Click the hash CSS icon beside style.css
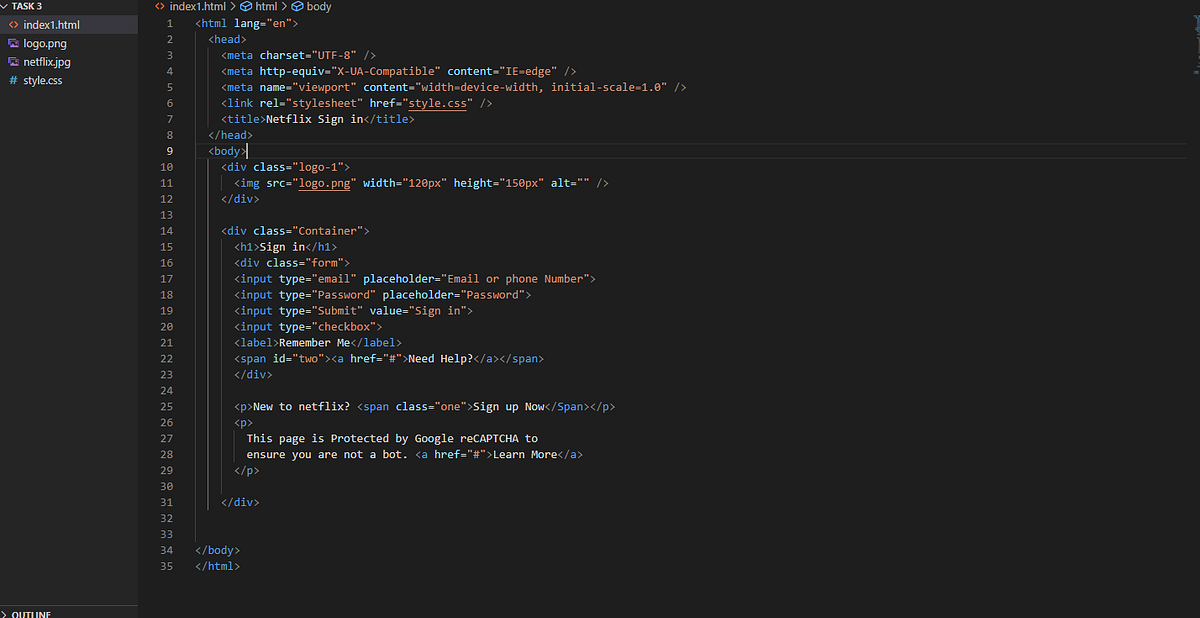The width and height of the screenshot is (1200, 618). coord(13,81)
